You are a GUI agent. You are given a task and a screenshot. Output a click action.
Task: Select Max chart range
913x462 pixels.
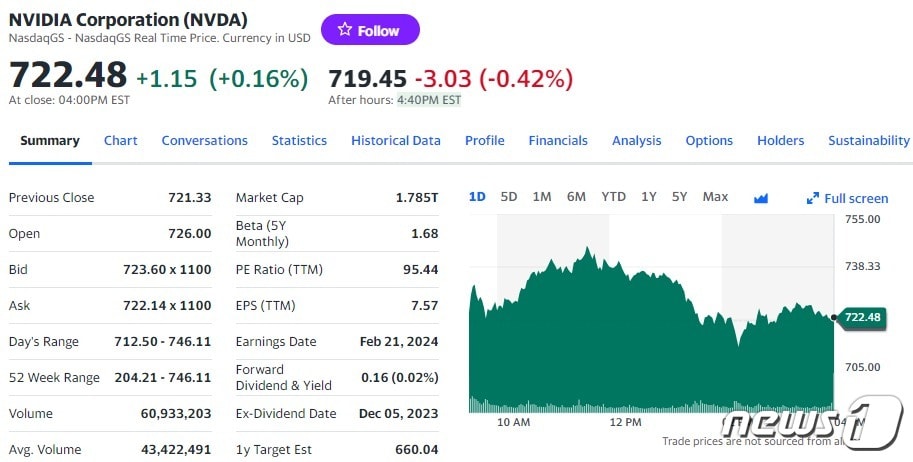click(715, 197)
